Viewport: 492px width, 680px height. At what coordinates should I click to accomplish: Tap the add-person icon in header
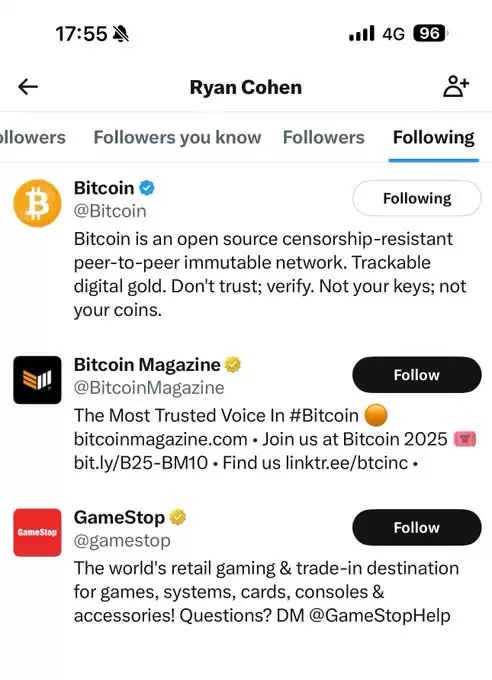pos(456,86)
